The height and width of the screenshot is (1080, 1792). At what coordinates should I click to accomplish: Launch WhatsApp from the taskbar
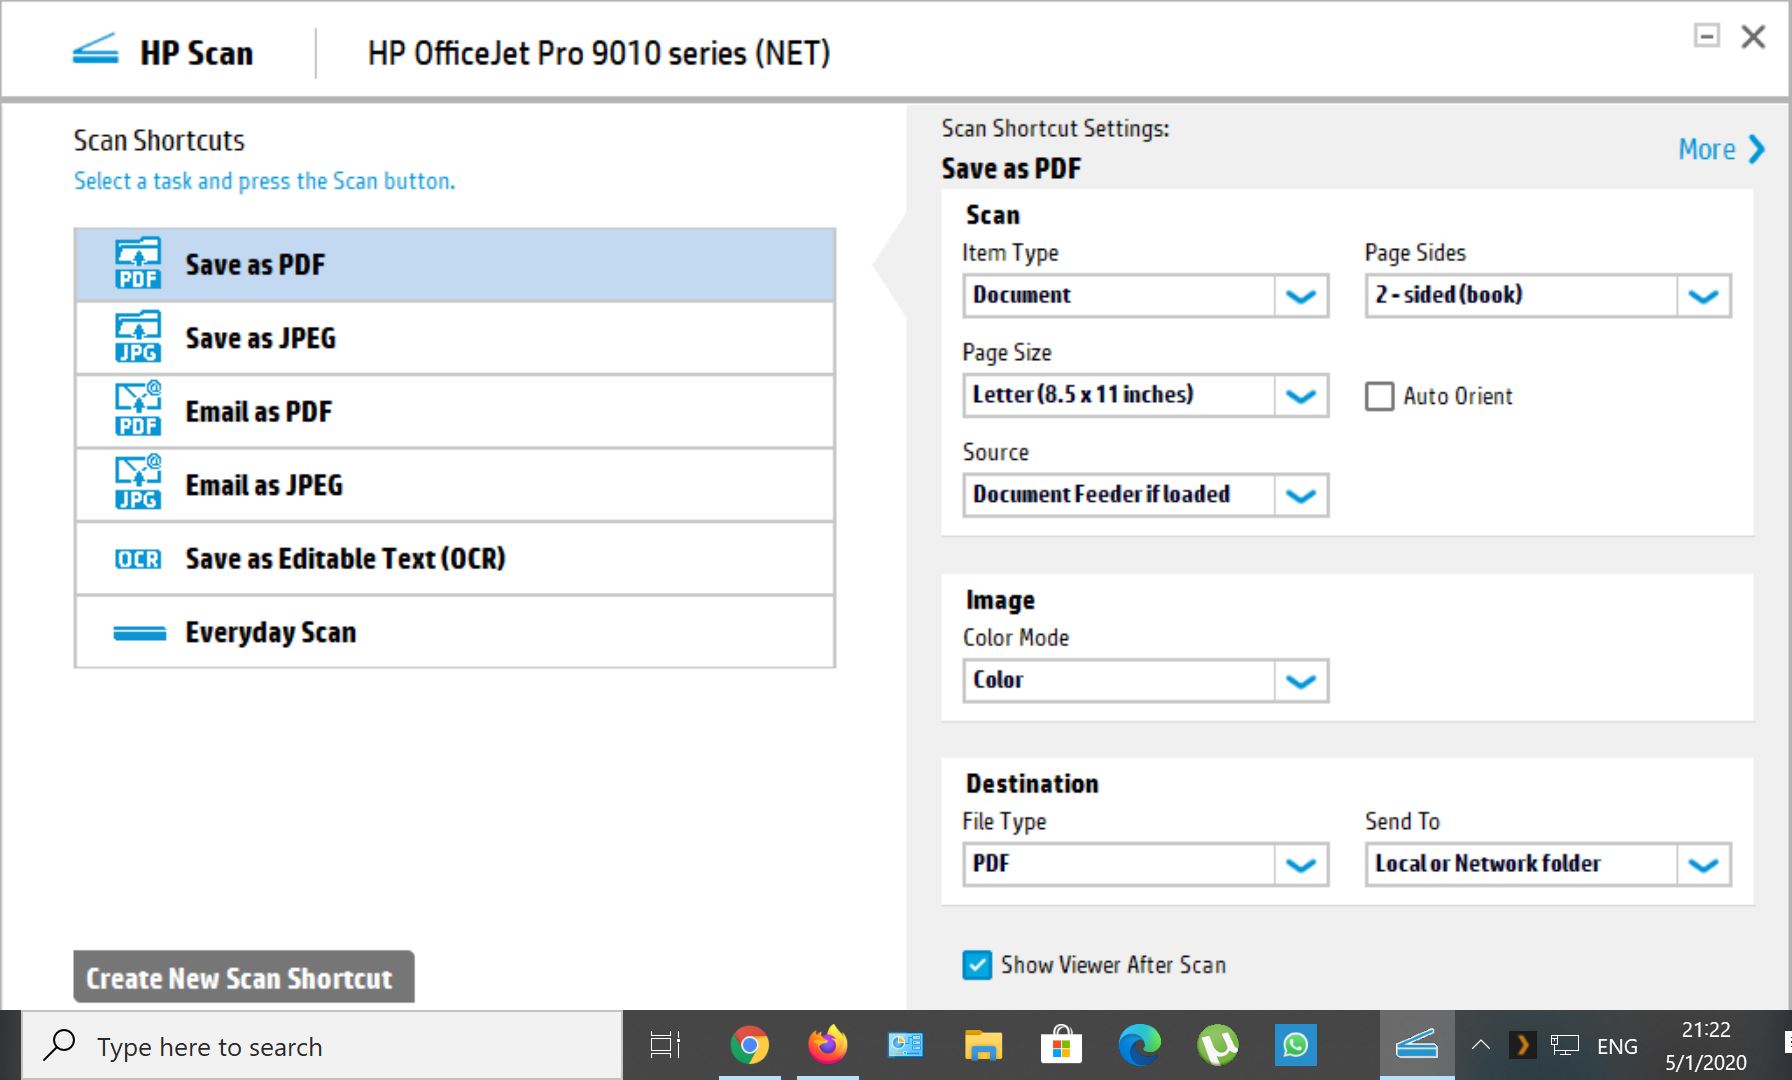click(1295, 1045)
